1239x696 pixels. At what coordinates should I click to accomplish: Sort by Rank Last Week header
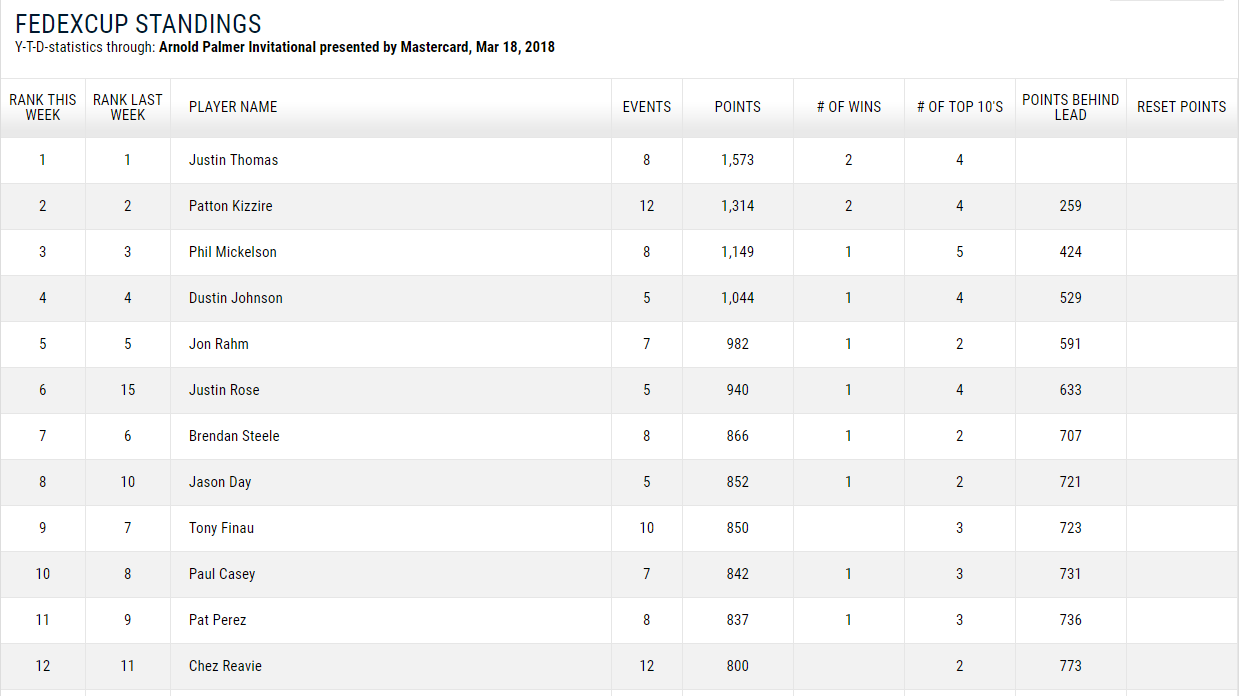point(128,107)
